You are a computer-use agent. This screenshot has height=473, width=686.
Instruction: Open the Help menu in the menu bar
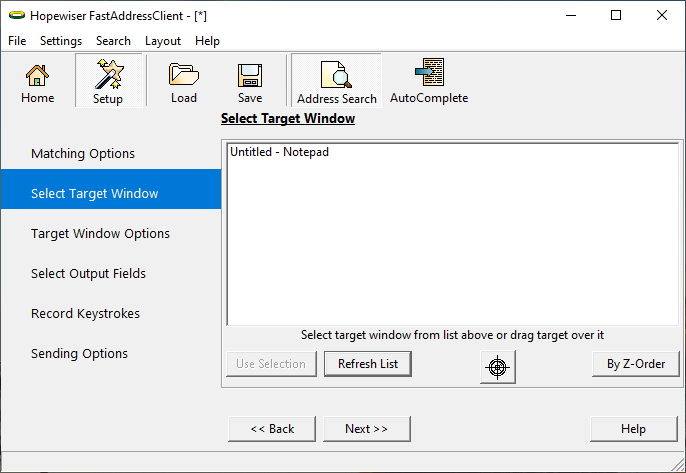(x=207, y=41)
